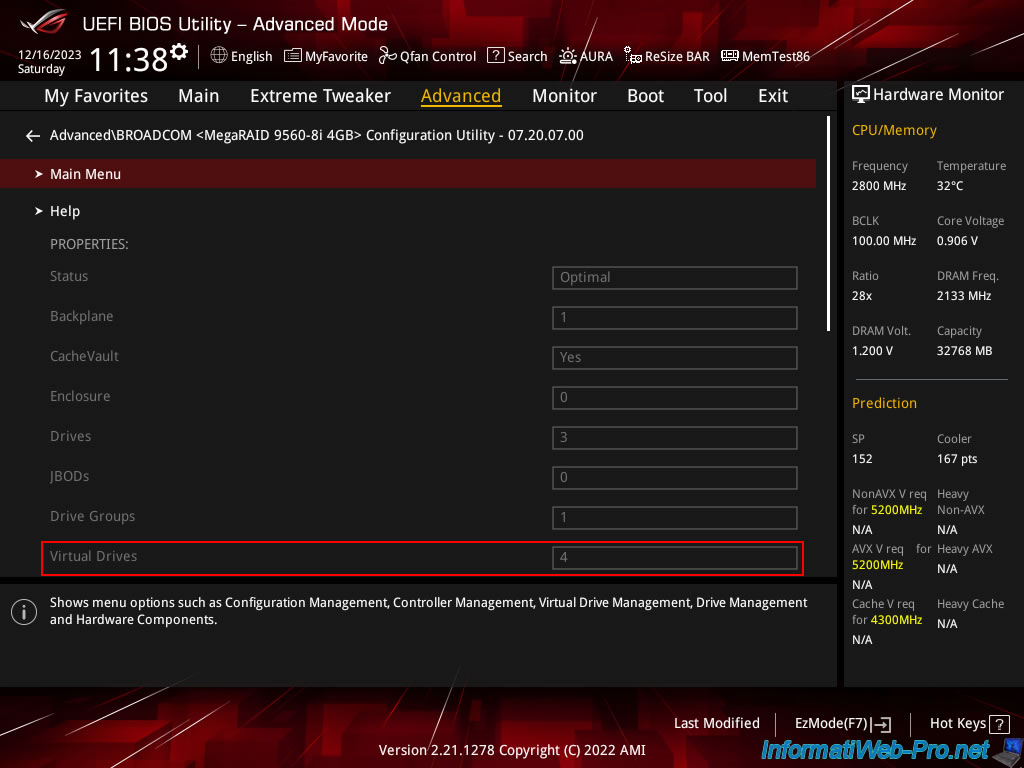The image size is (1024, 768).
Task: Switch to EzMode(F7)
Action: [x=843, y=724]
